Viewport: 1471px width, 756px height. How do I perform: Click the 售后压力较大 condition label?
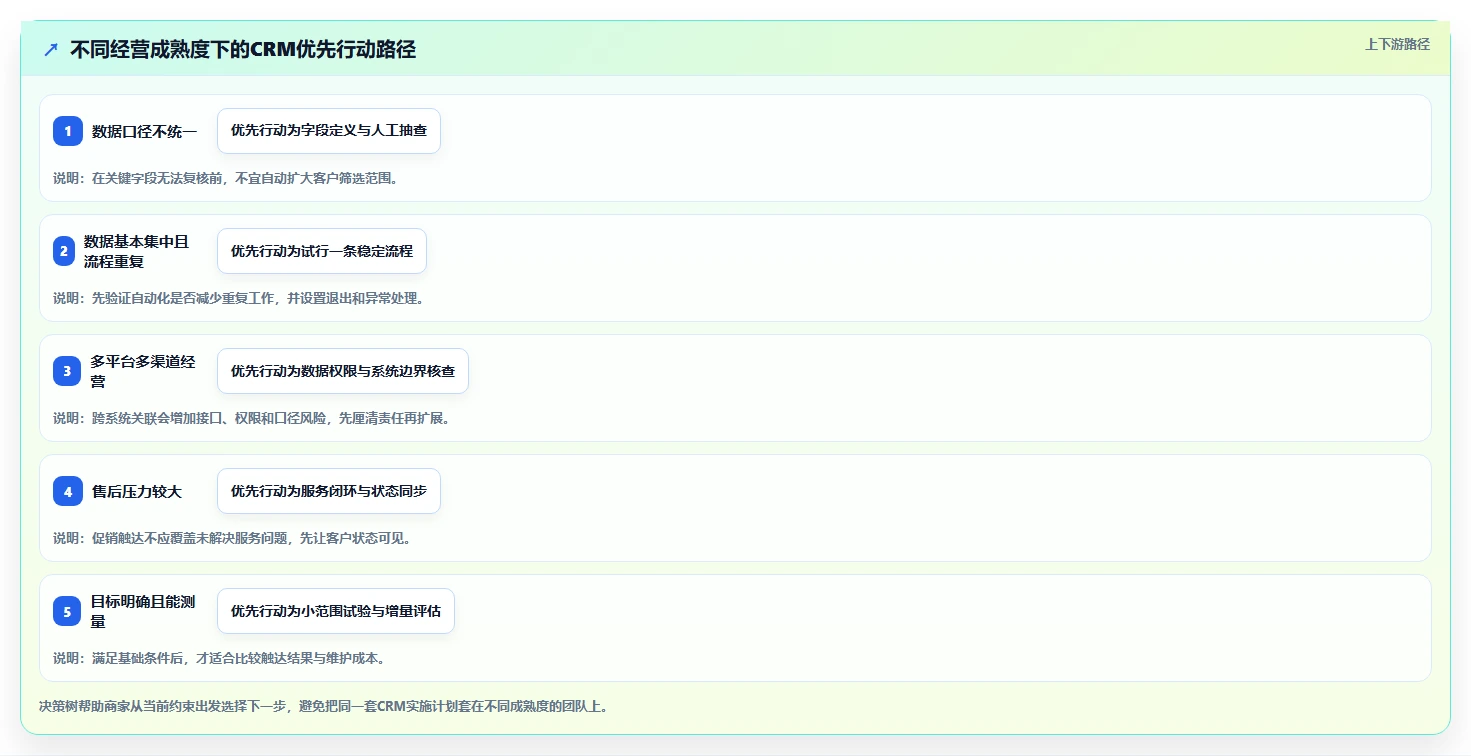137,491
